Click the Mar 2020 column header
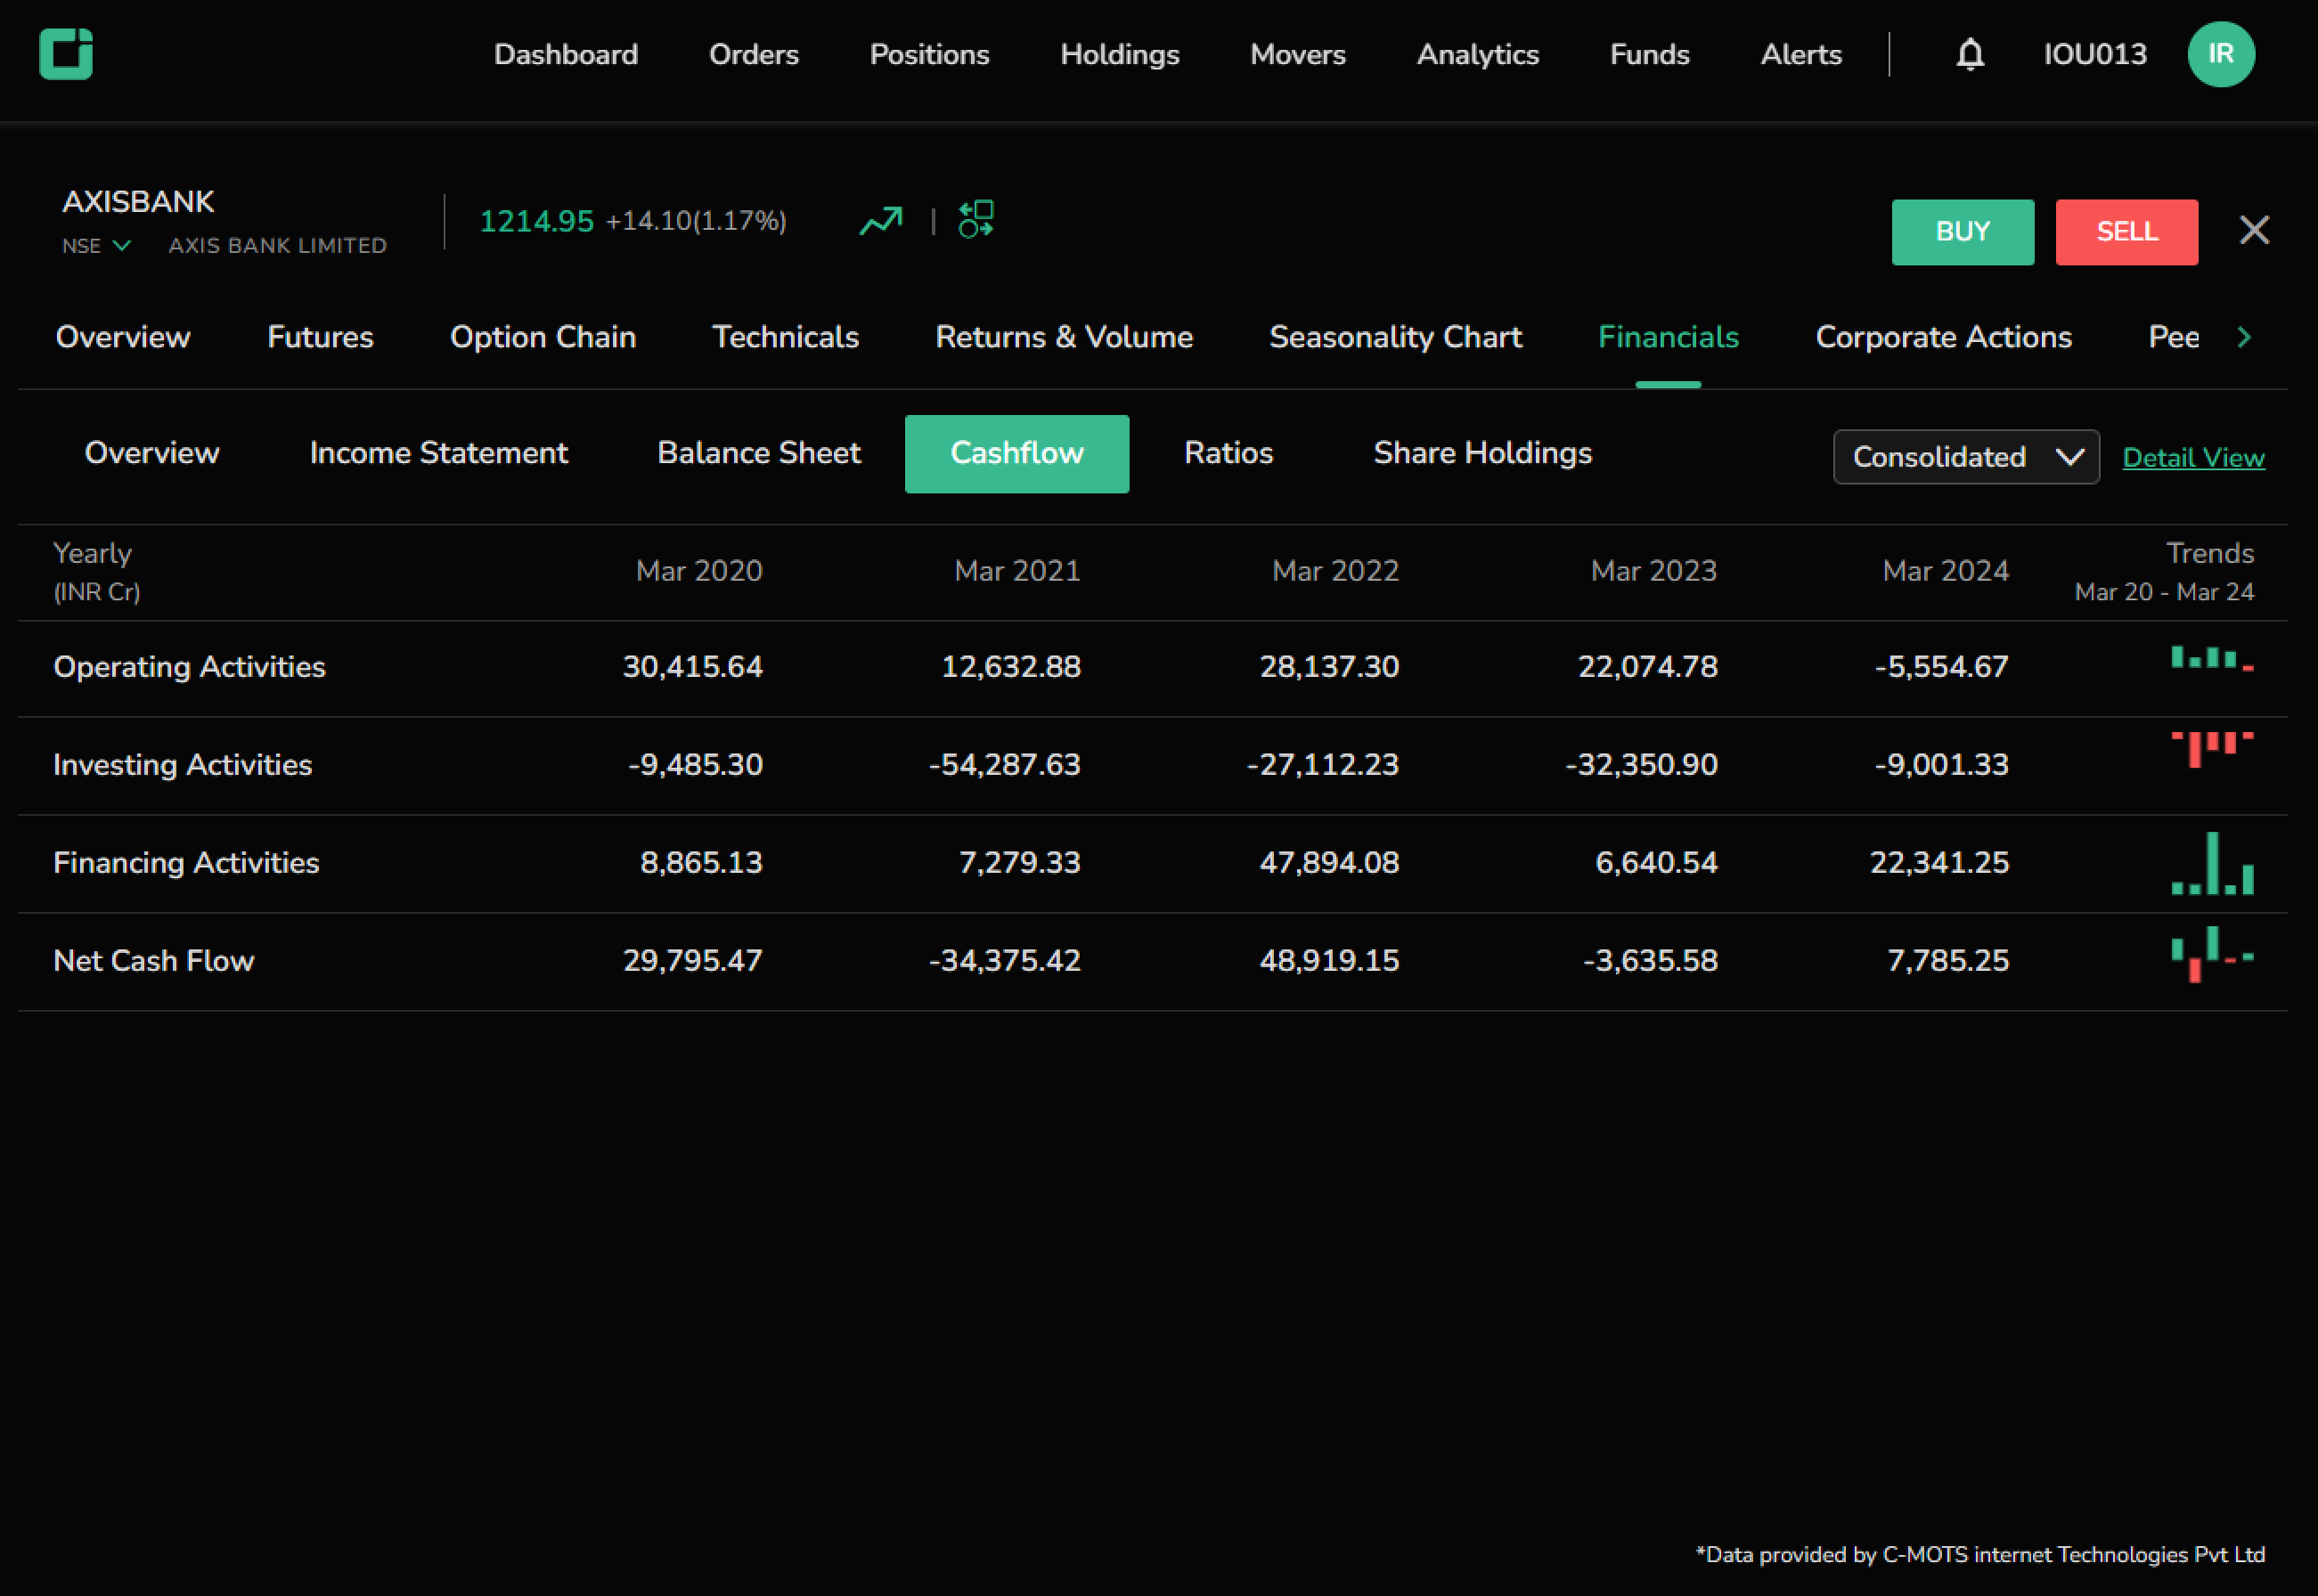This screenshot has height=1596, width=2318. (x=699, y=571)
